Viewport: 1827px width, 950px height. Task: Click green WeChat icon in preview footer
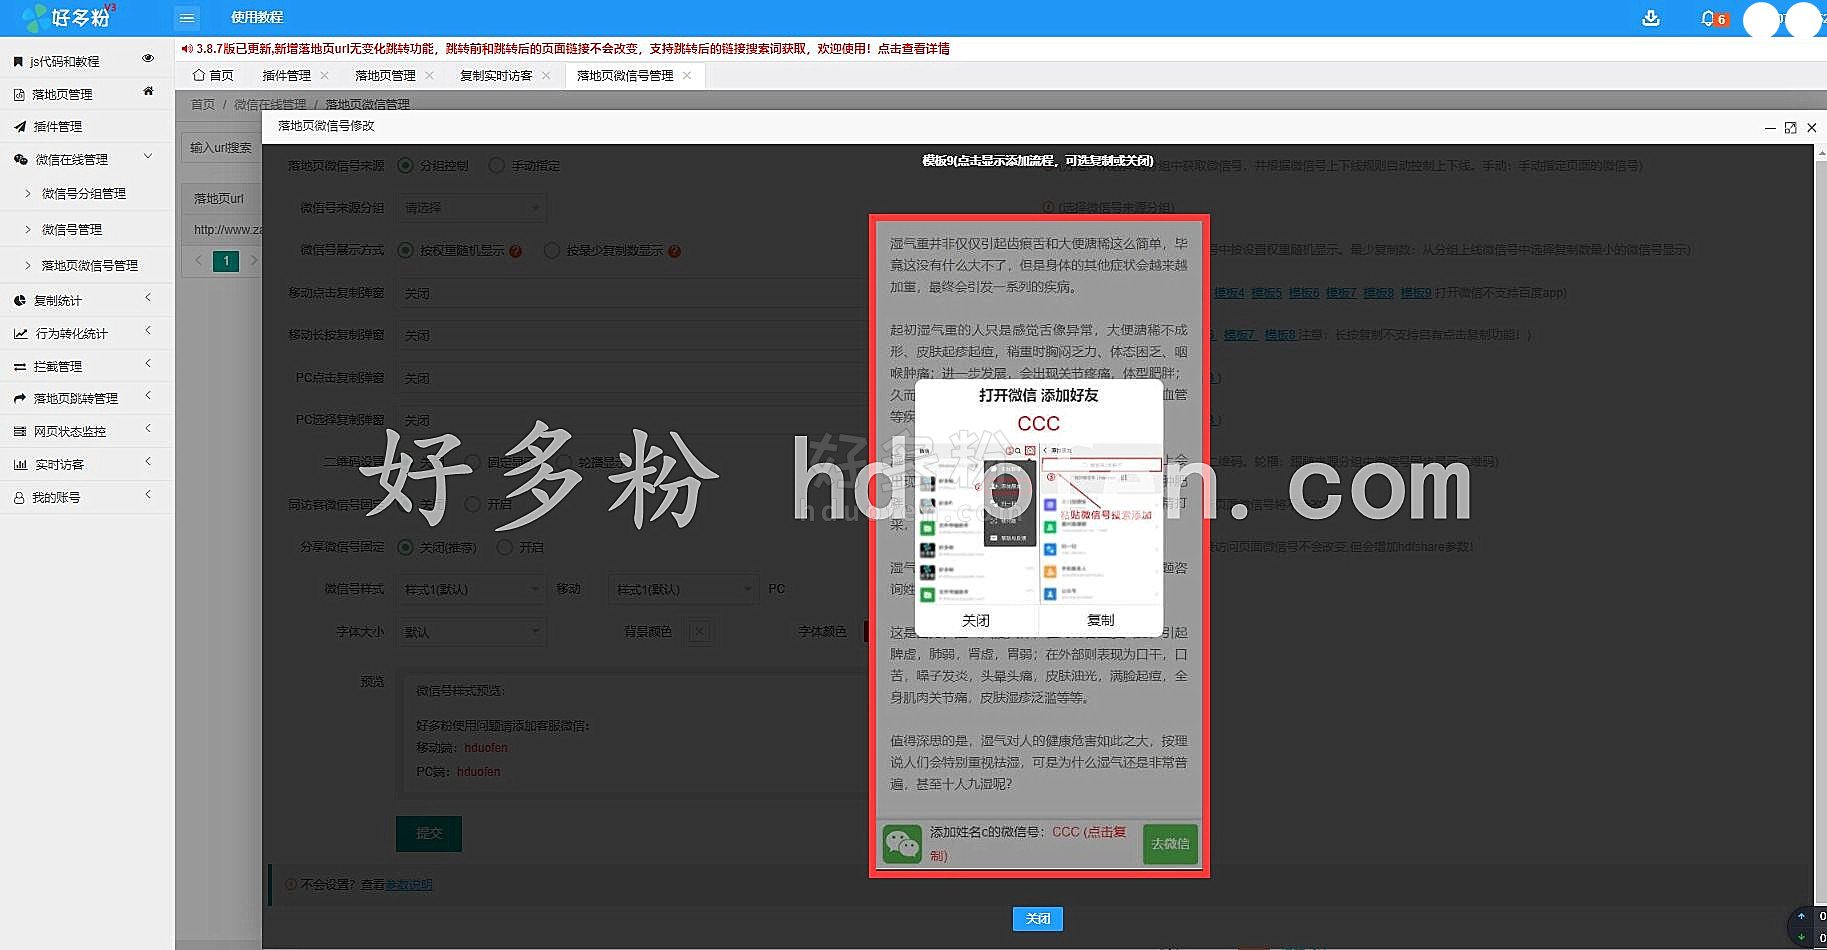tap(902, 844)
